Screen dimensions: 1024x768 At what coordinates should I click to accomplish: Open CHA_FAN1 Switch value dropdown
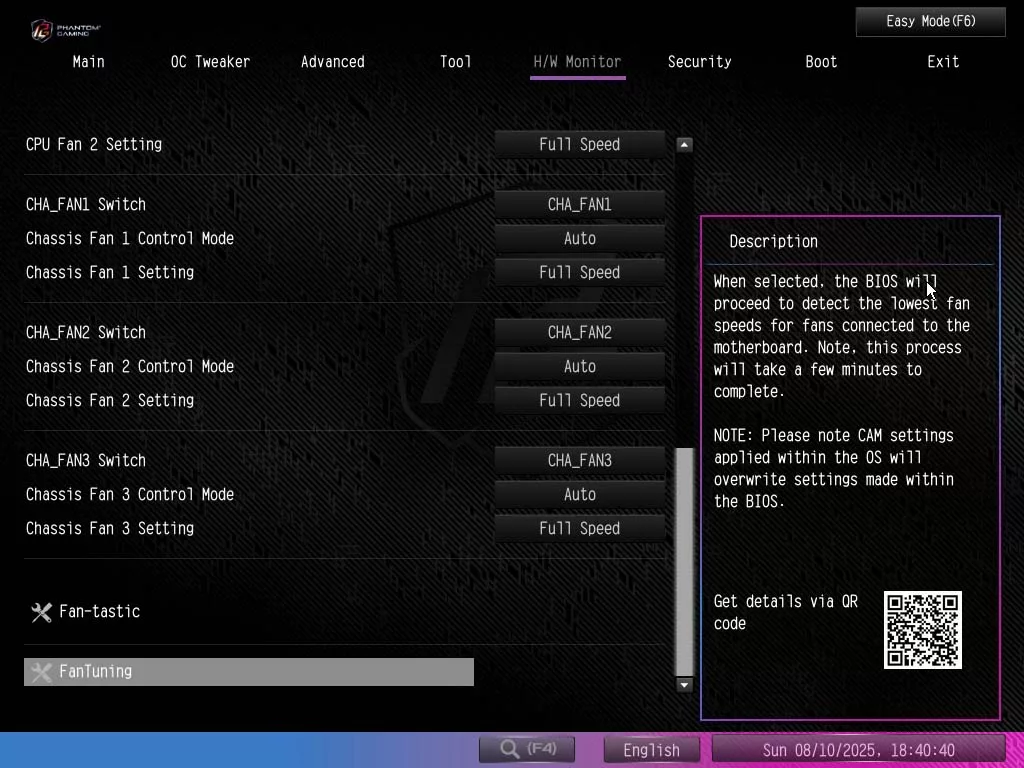coord(579,204)
